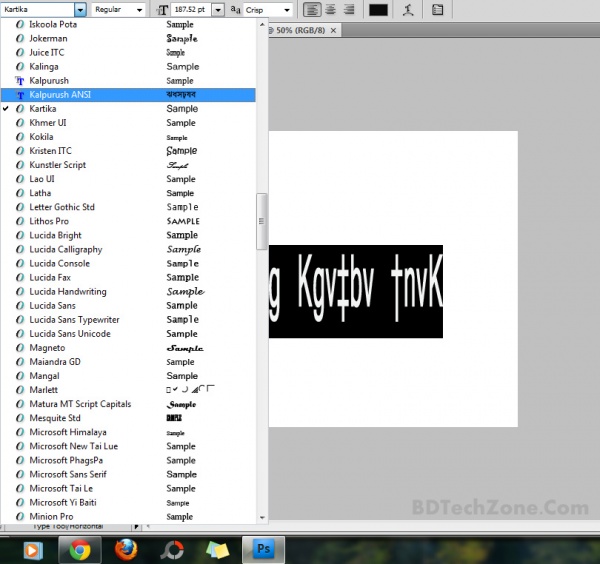Choose highlighted Kalpurush ANSI font
The image size is (600, 564).
(128, 95)
